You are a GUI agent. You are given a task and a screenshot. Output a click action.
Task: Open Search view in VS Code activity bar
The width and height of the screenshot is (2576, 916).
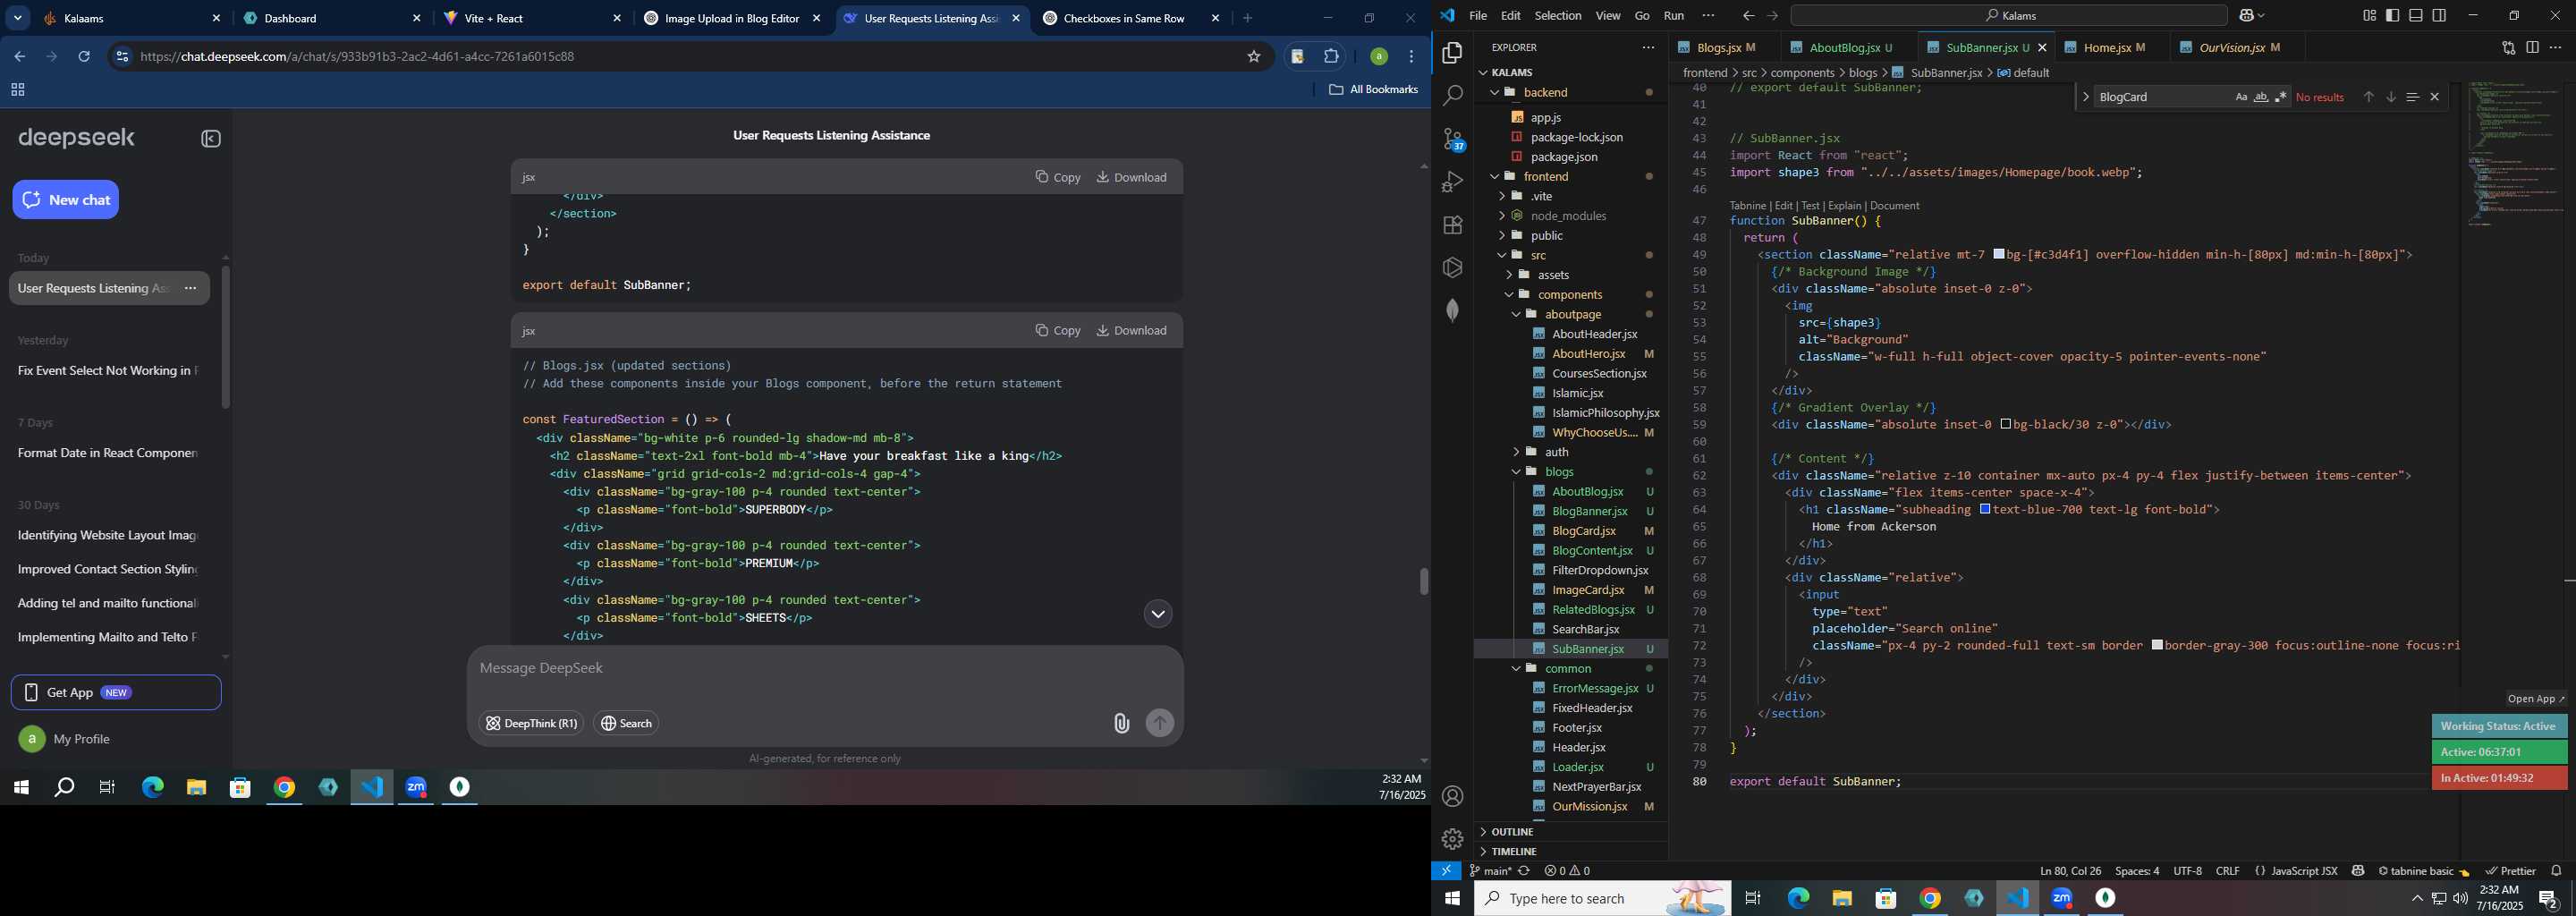click(x=1452, y=96)
